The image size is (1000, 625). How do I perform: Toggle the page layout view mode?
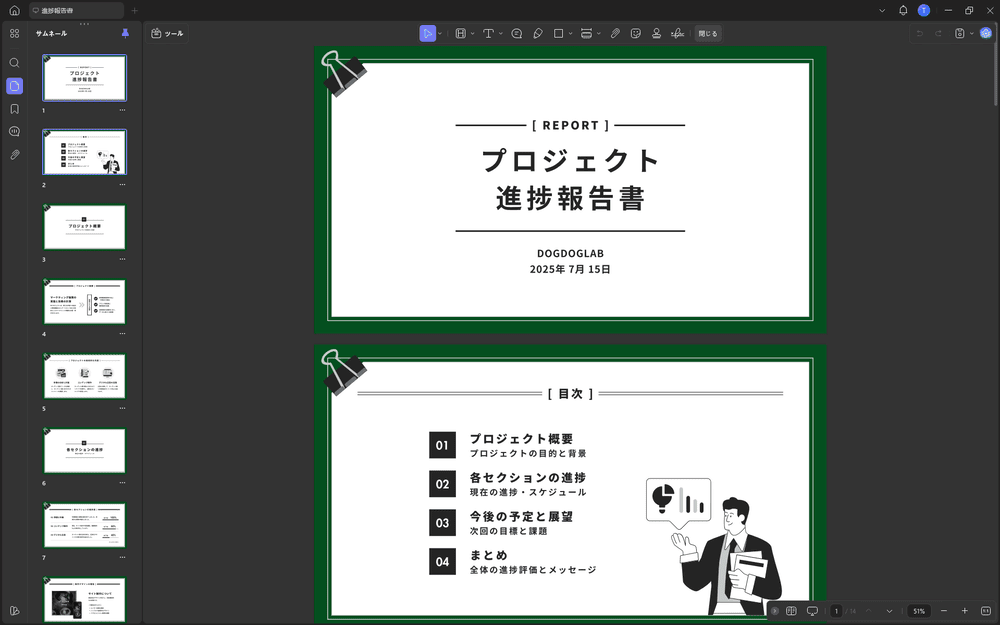click(791, 611)
